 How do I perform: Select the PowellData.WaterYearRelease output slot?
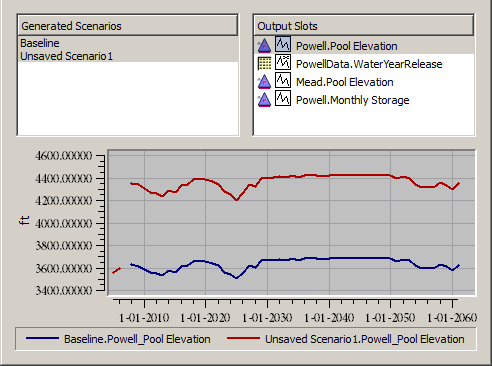364,64
